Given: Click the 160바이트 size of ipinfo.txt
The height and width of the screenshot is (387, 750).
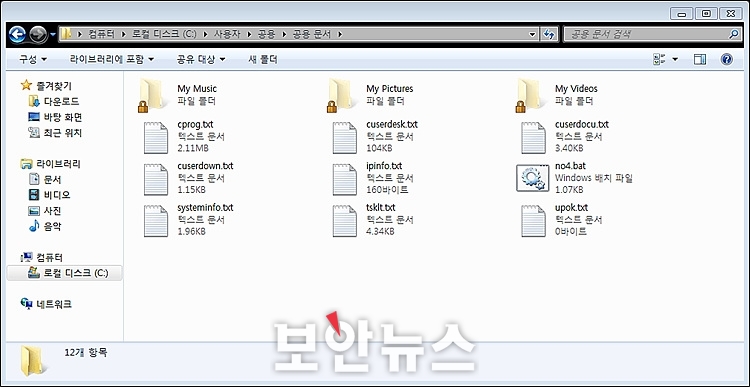Looking at the screenshot, I should tap(387, 190).
